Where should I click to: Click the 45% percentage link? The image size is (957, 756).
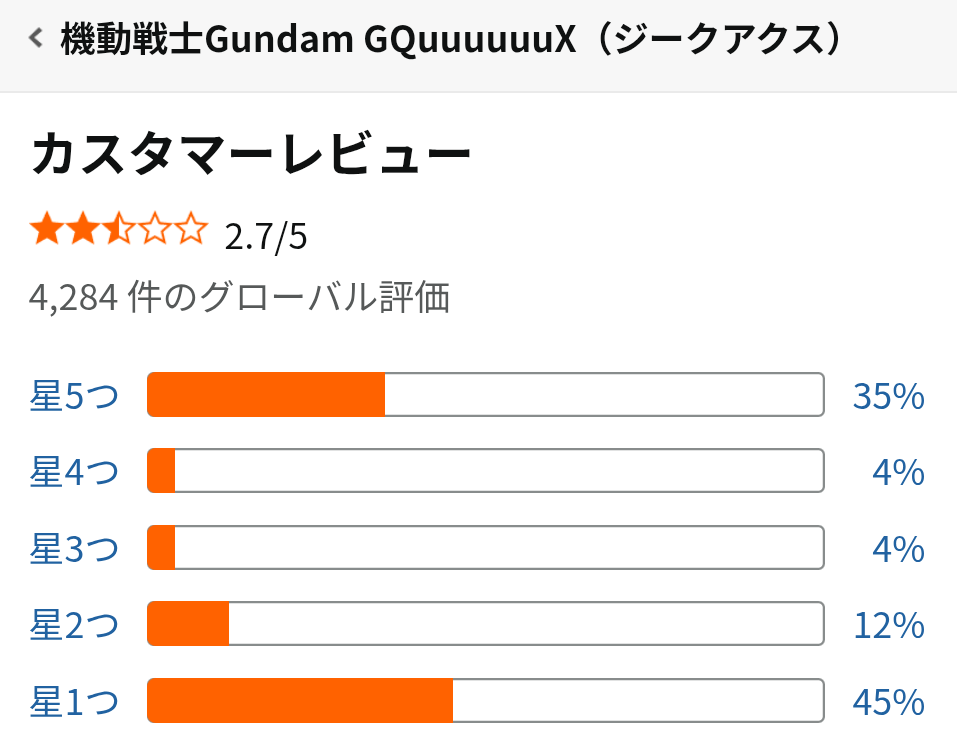[x=888, y=702]
